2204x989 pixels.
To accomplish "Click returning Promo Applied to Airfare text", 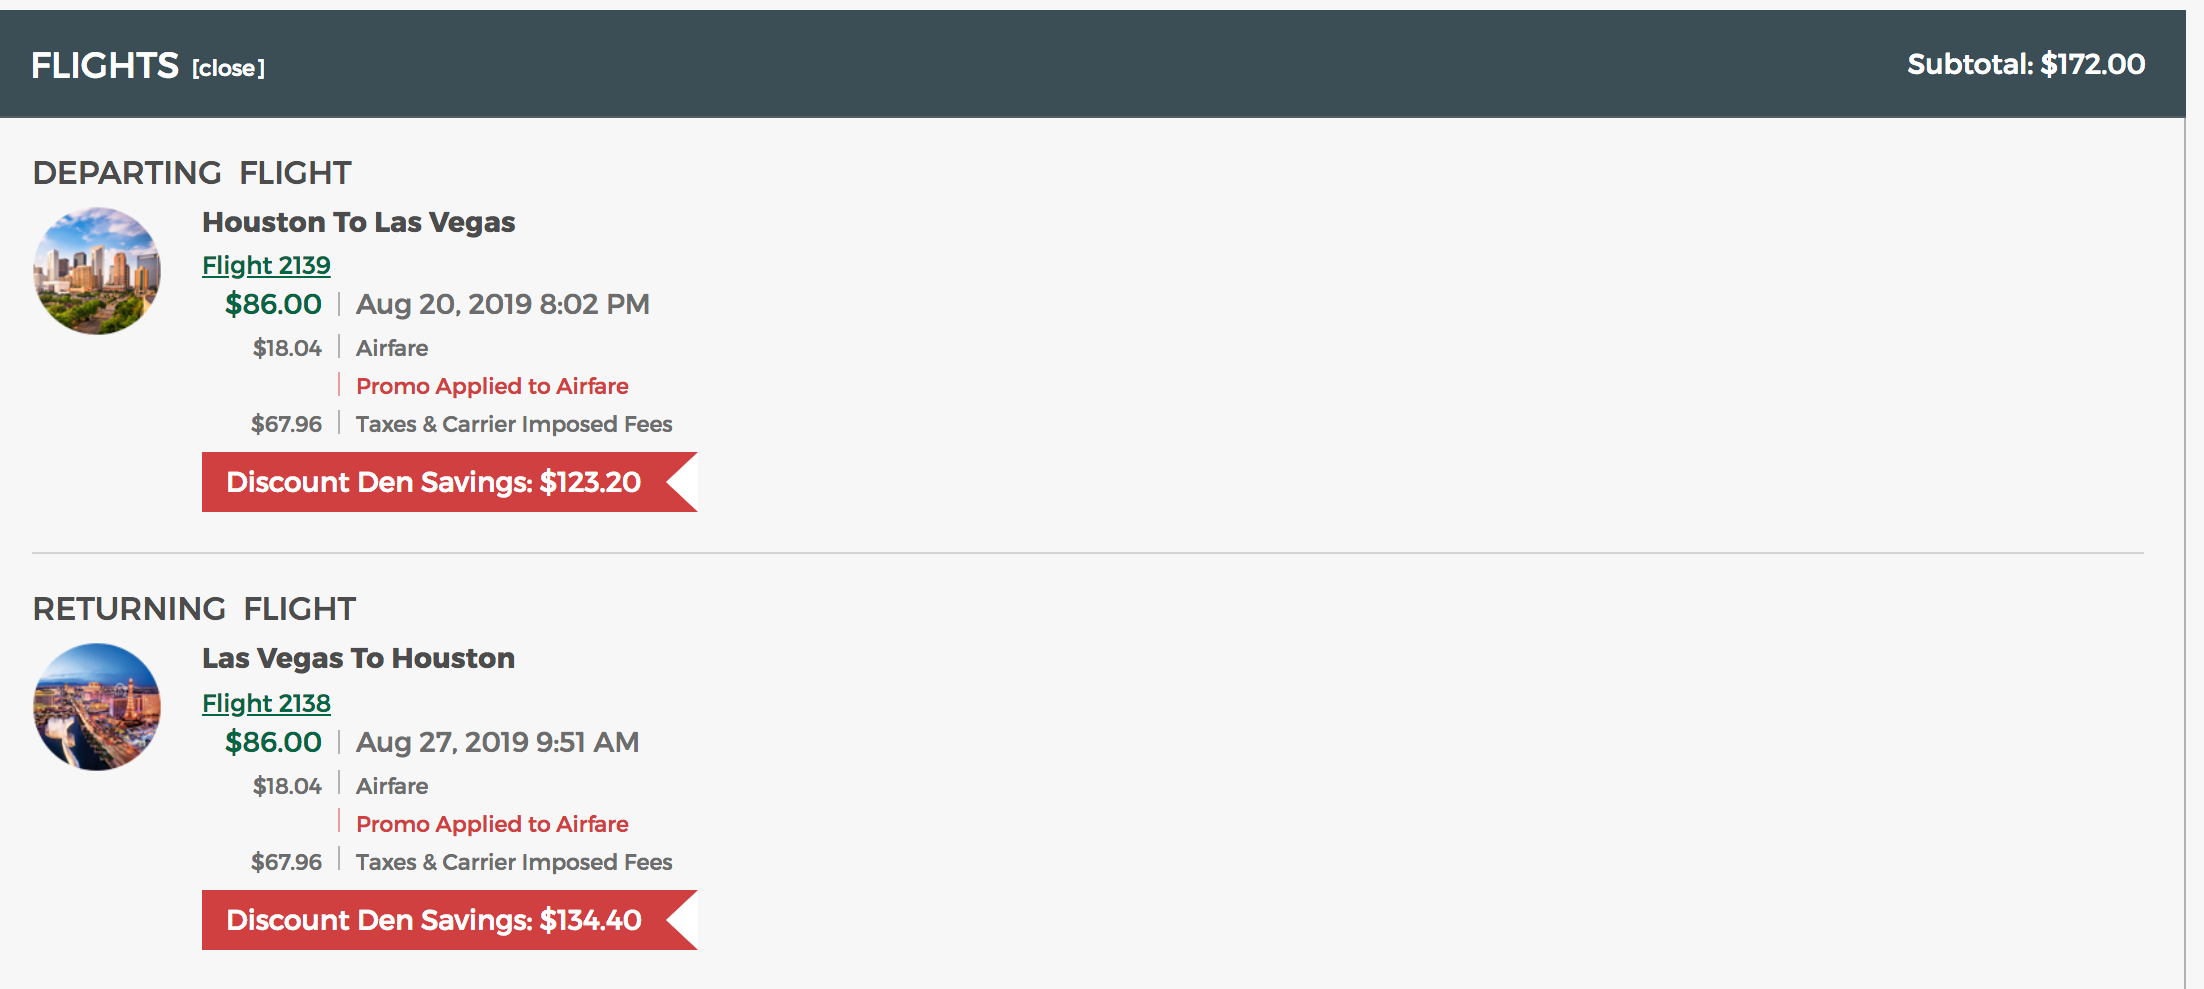I will pyautogui.click(x=492, y=824).
